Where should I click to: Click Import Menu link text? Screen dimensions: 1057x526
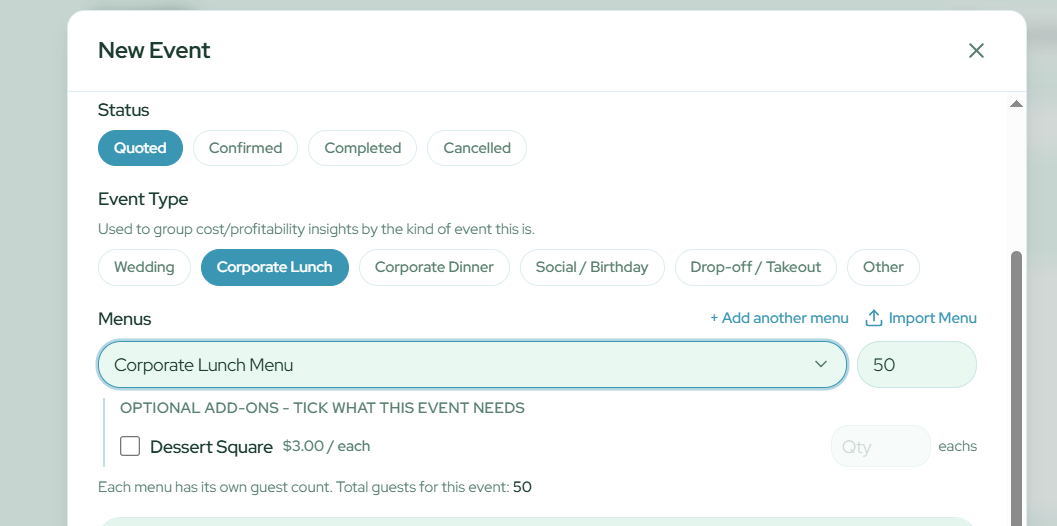[932, 318]
